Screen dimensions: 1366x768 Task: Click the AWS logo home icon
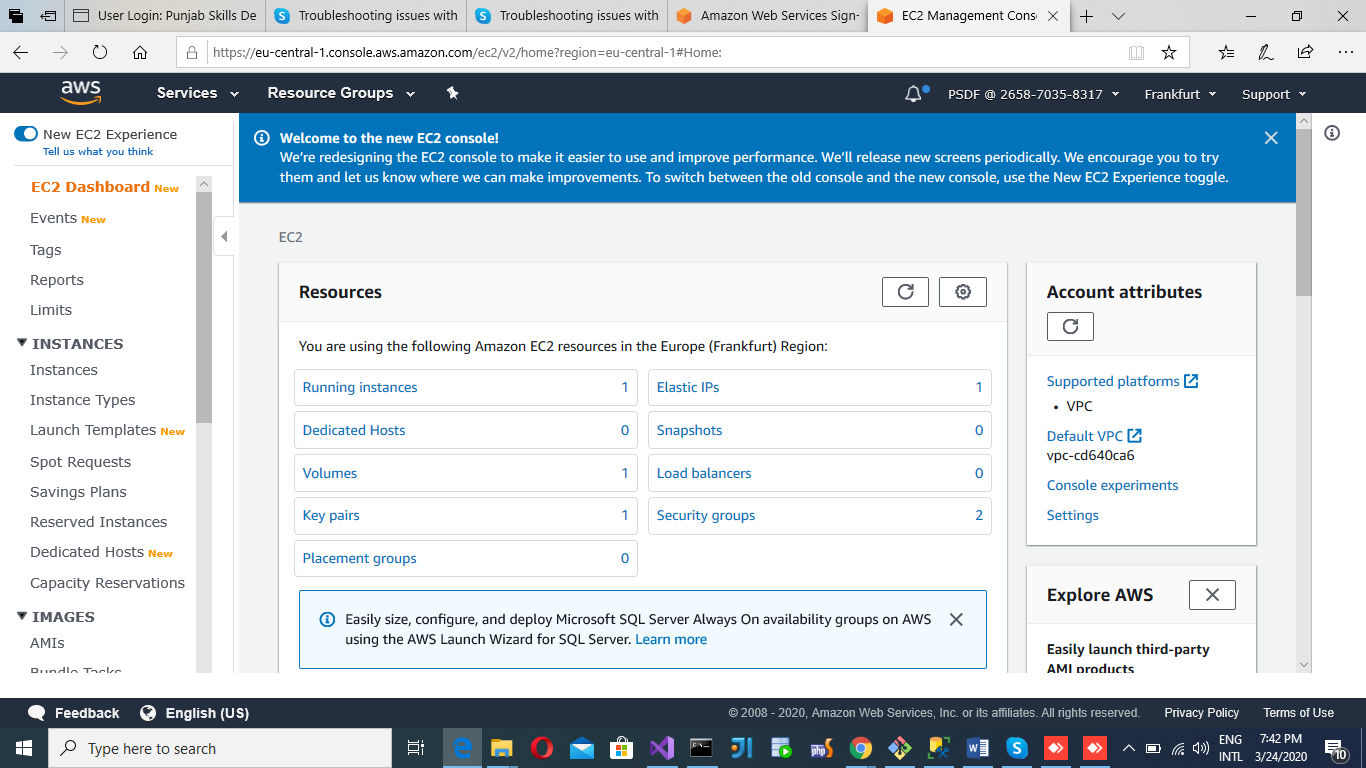(x=81, y=93)
